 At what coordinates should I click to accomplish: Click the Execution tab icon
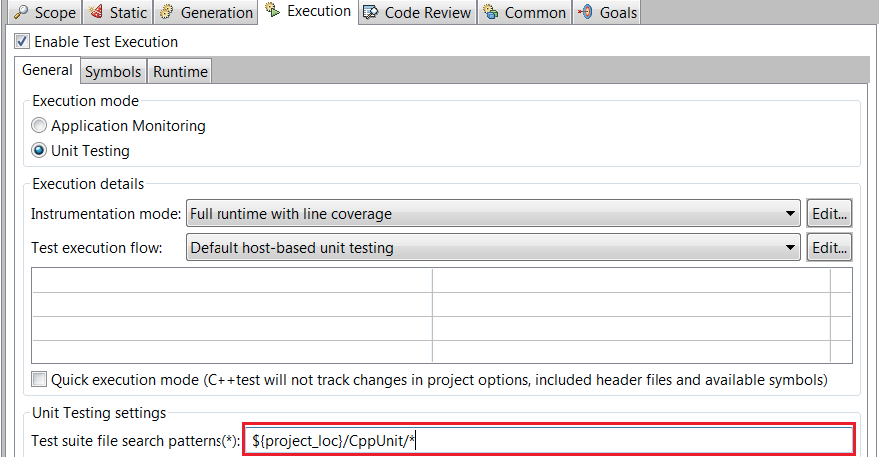pyautogui.click(x=272, y=10)
